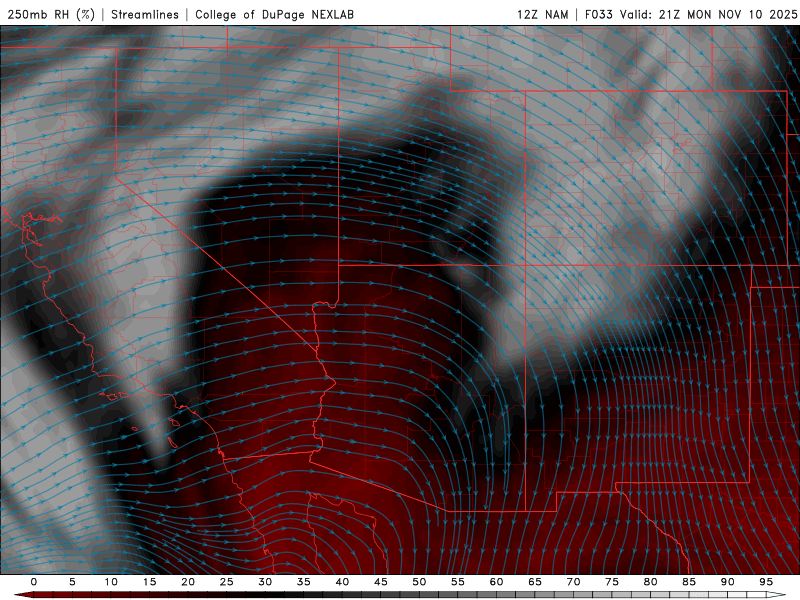Click the '10' value on the color scale
800x600 pixels.
click(111, 582)
